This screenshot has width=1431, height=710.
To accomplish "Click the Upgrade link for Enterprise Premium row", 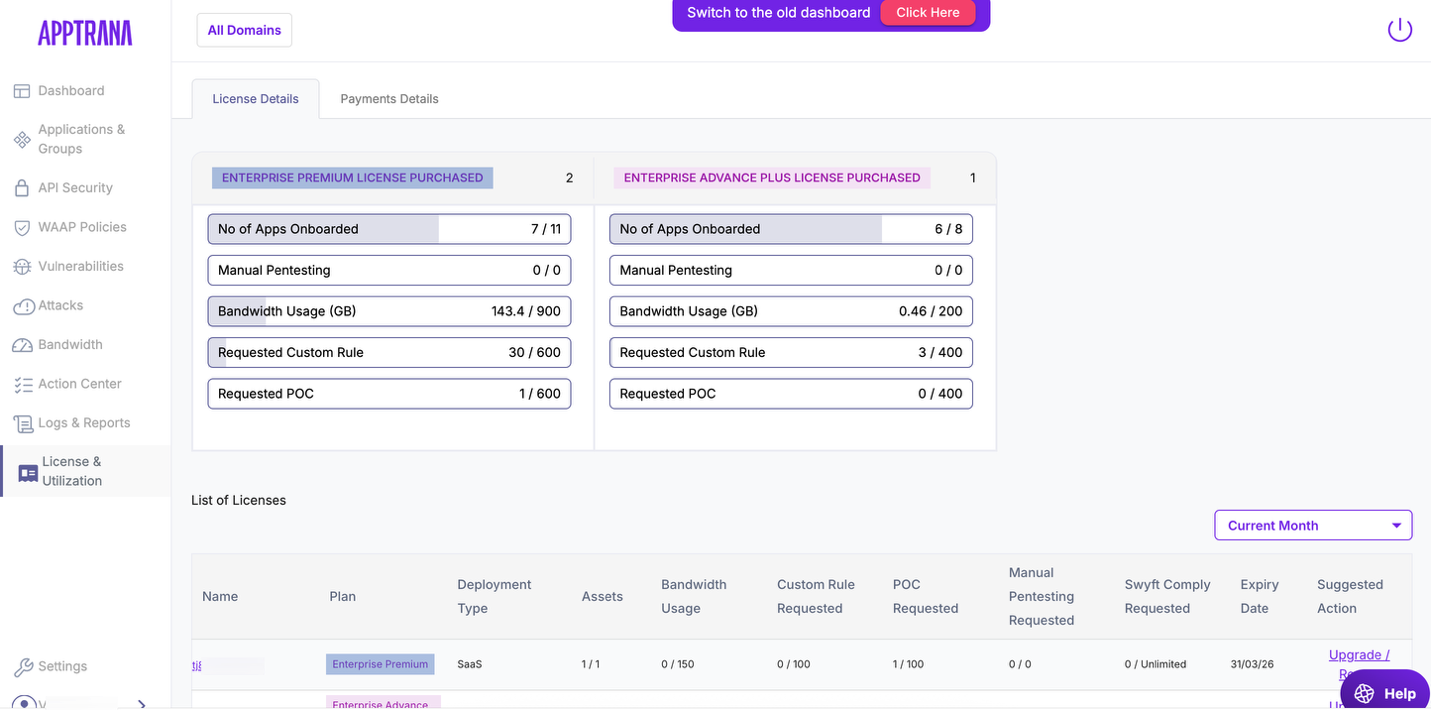I will click(x=1358, y=655).
